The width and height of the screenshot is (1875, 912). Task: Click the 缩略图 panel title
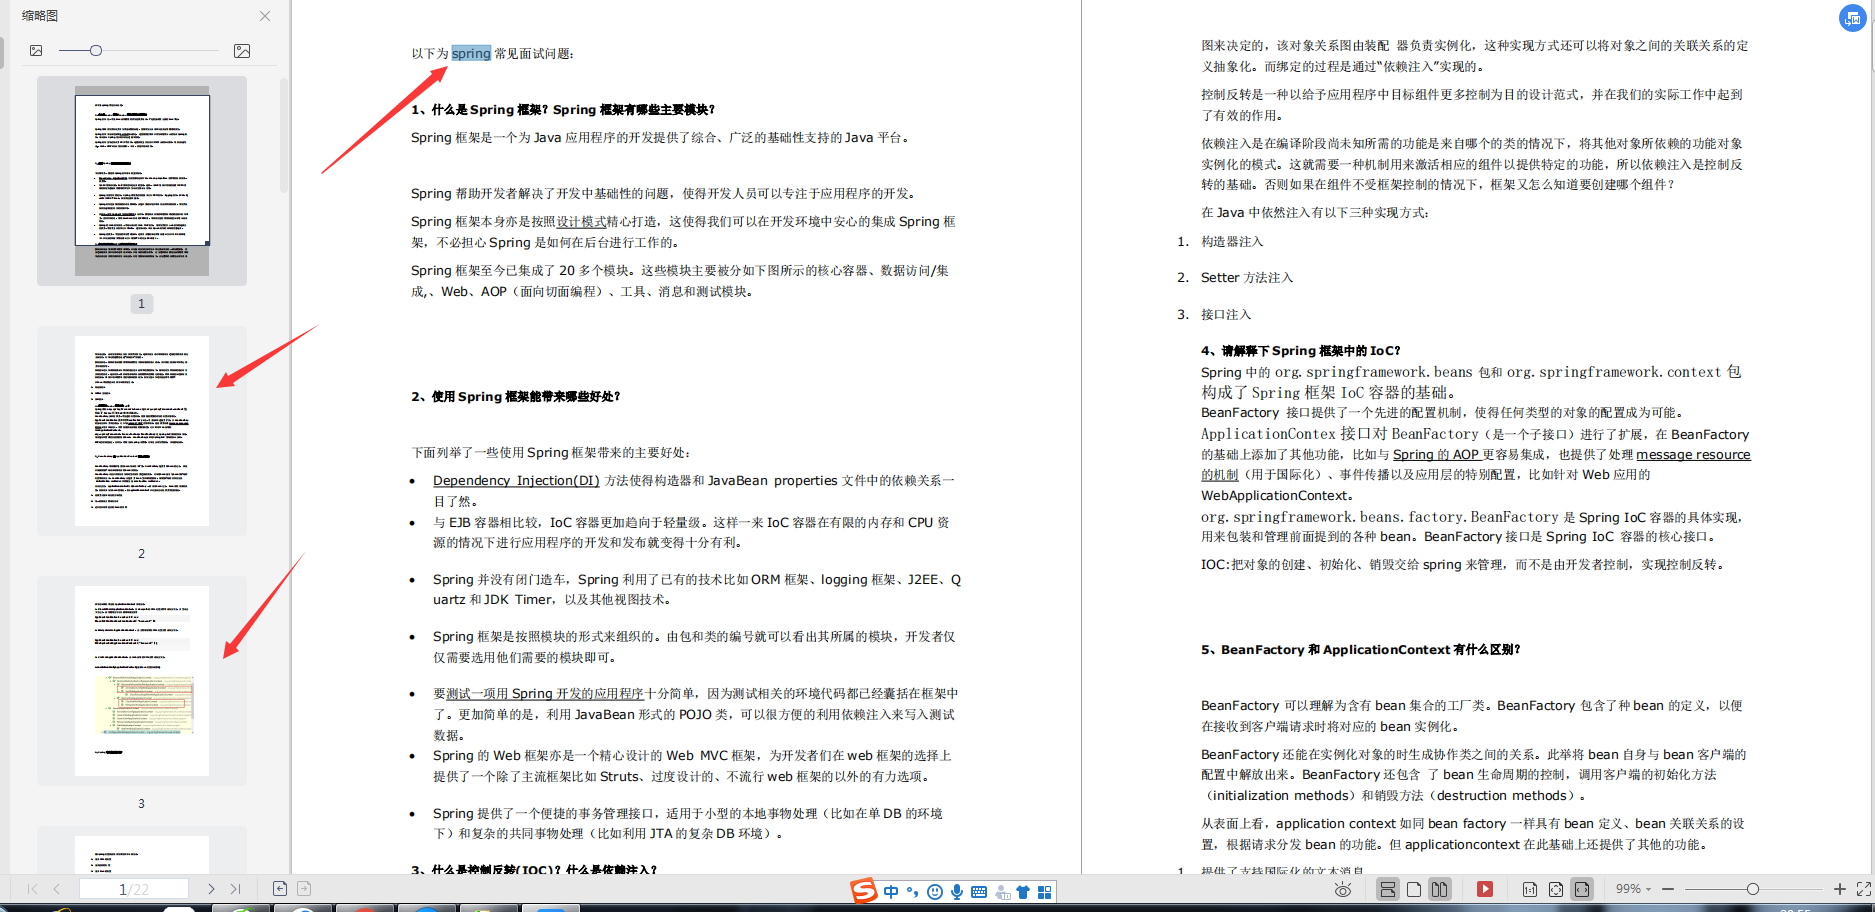40,16
